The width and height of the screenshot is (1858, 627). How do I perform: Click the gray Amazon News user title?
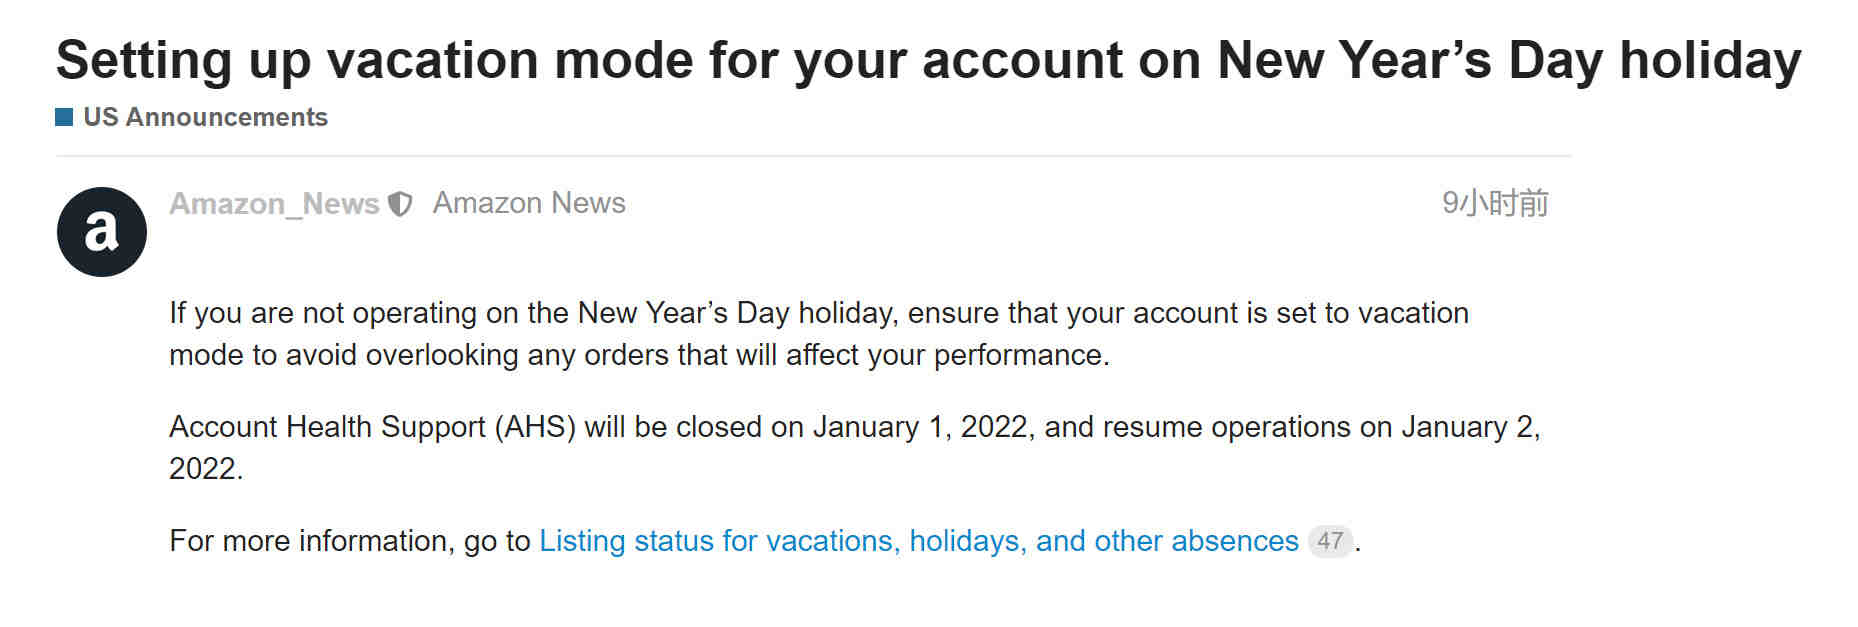pos(529,203)
